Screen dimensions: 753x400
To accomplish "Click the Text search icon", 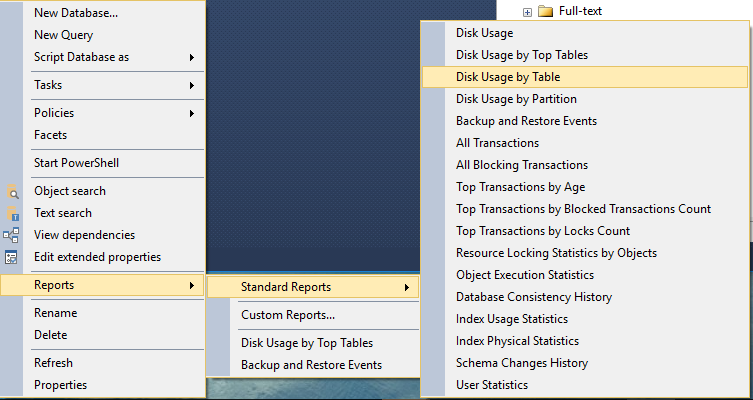I will (12, 213).
